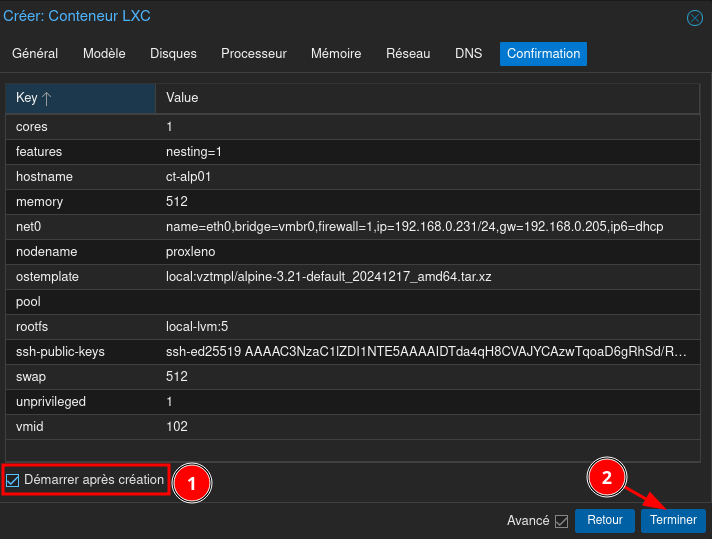Click the sort arrow beside Key
Viewport: 712px width, 539px height.
click(47, 98)
